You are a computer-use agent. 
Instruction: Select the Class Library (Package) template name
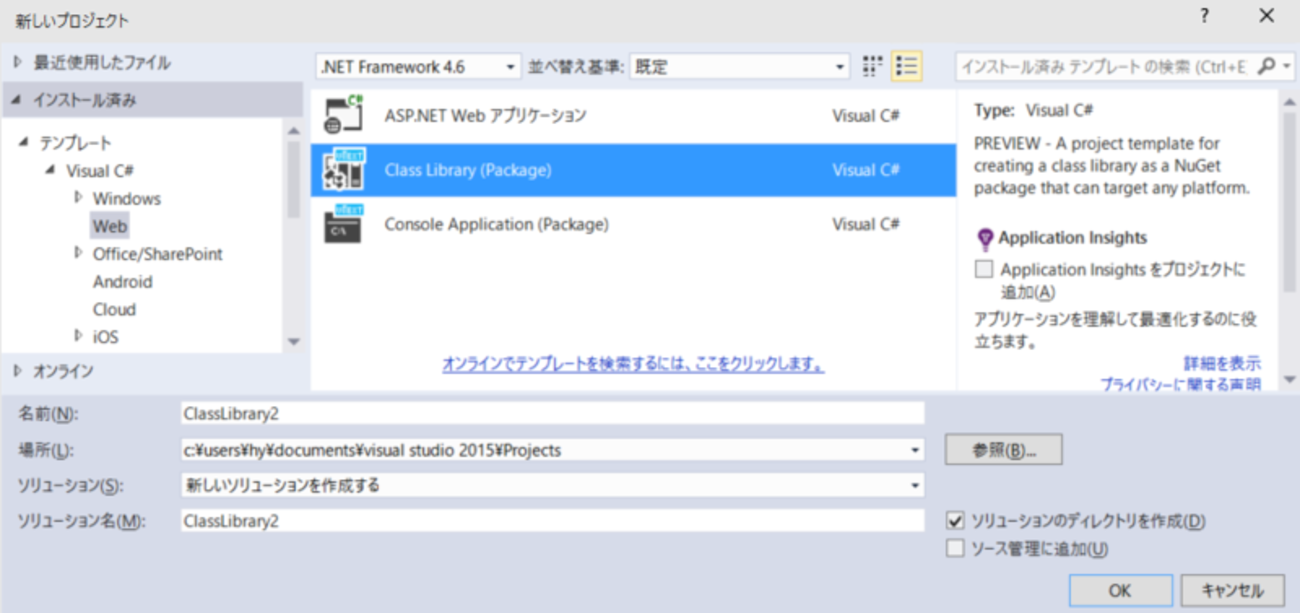point(468,170)
